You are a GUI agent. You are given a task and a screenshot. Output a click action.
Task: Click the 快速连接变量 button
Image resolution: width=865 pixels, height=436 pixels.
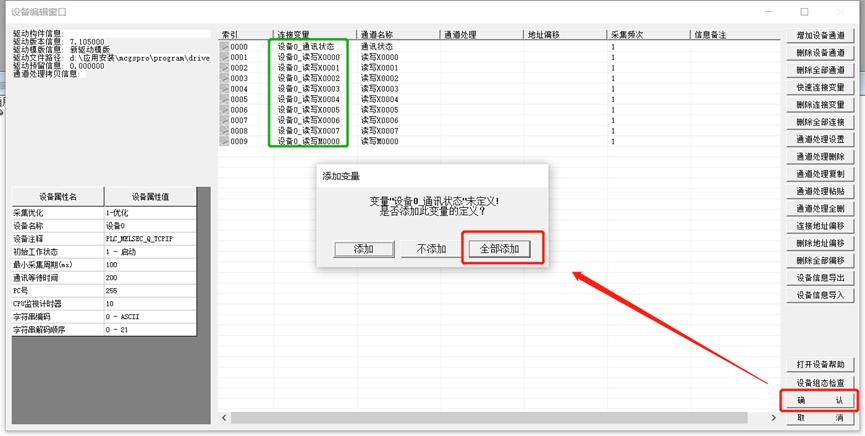[820, 87]
